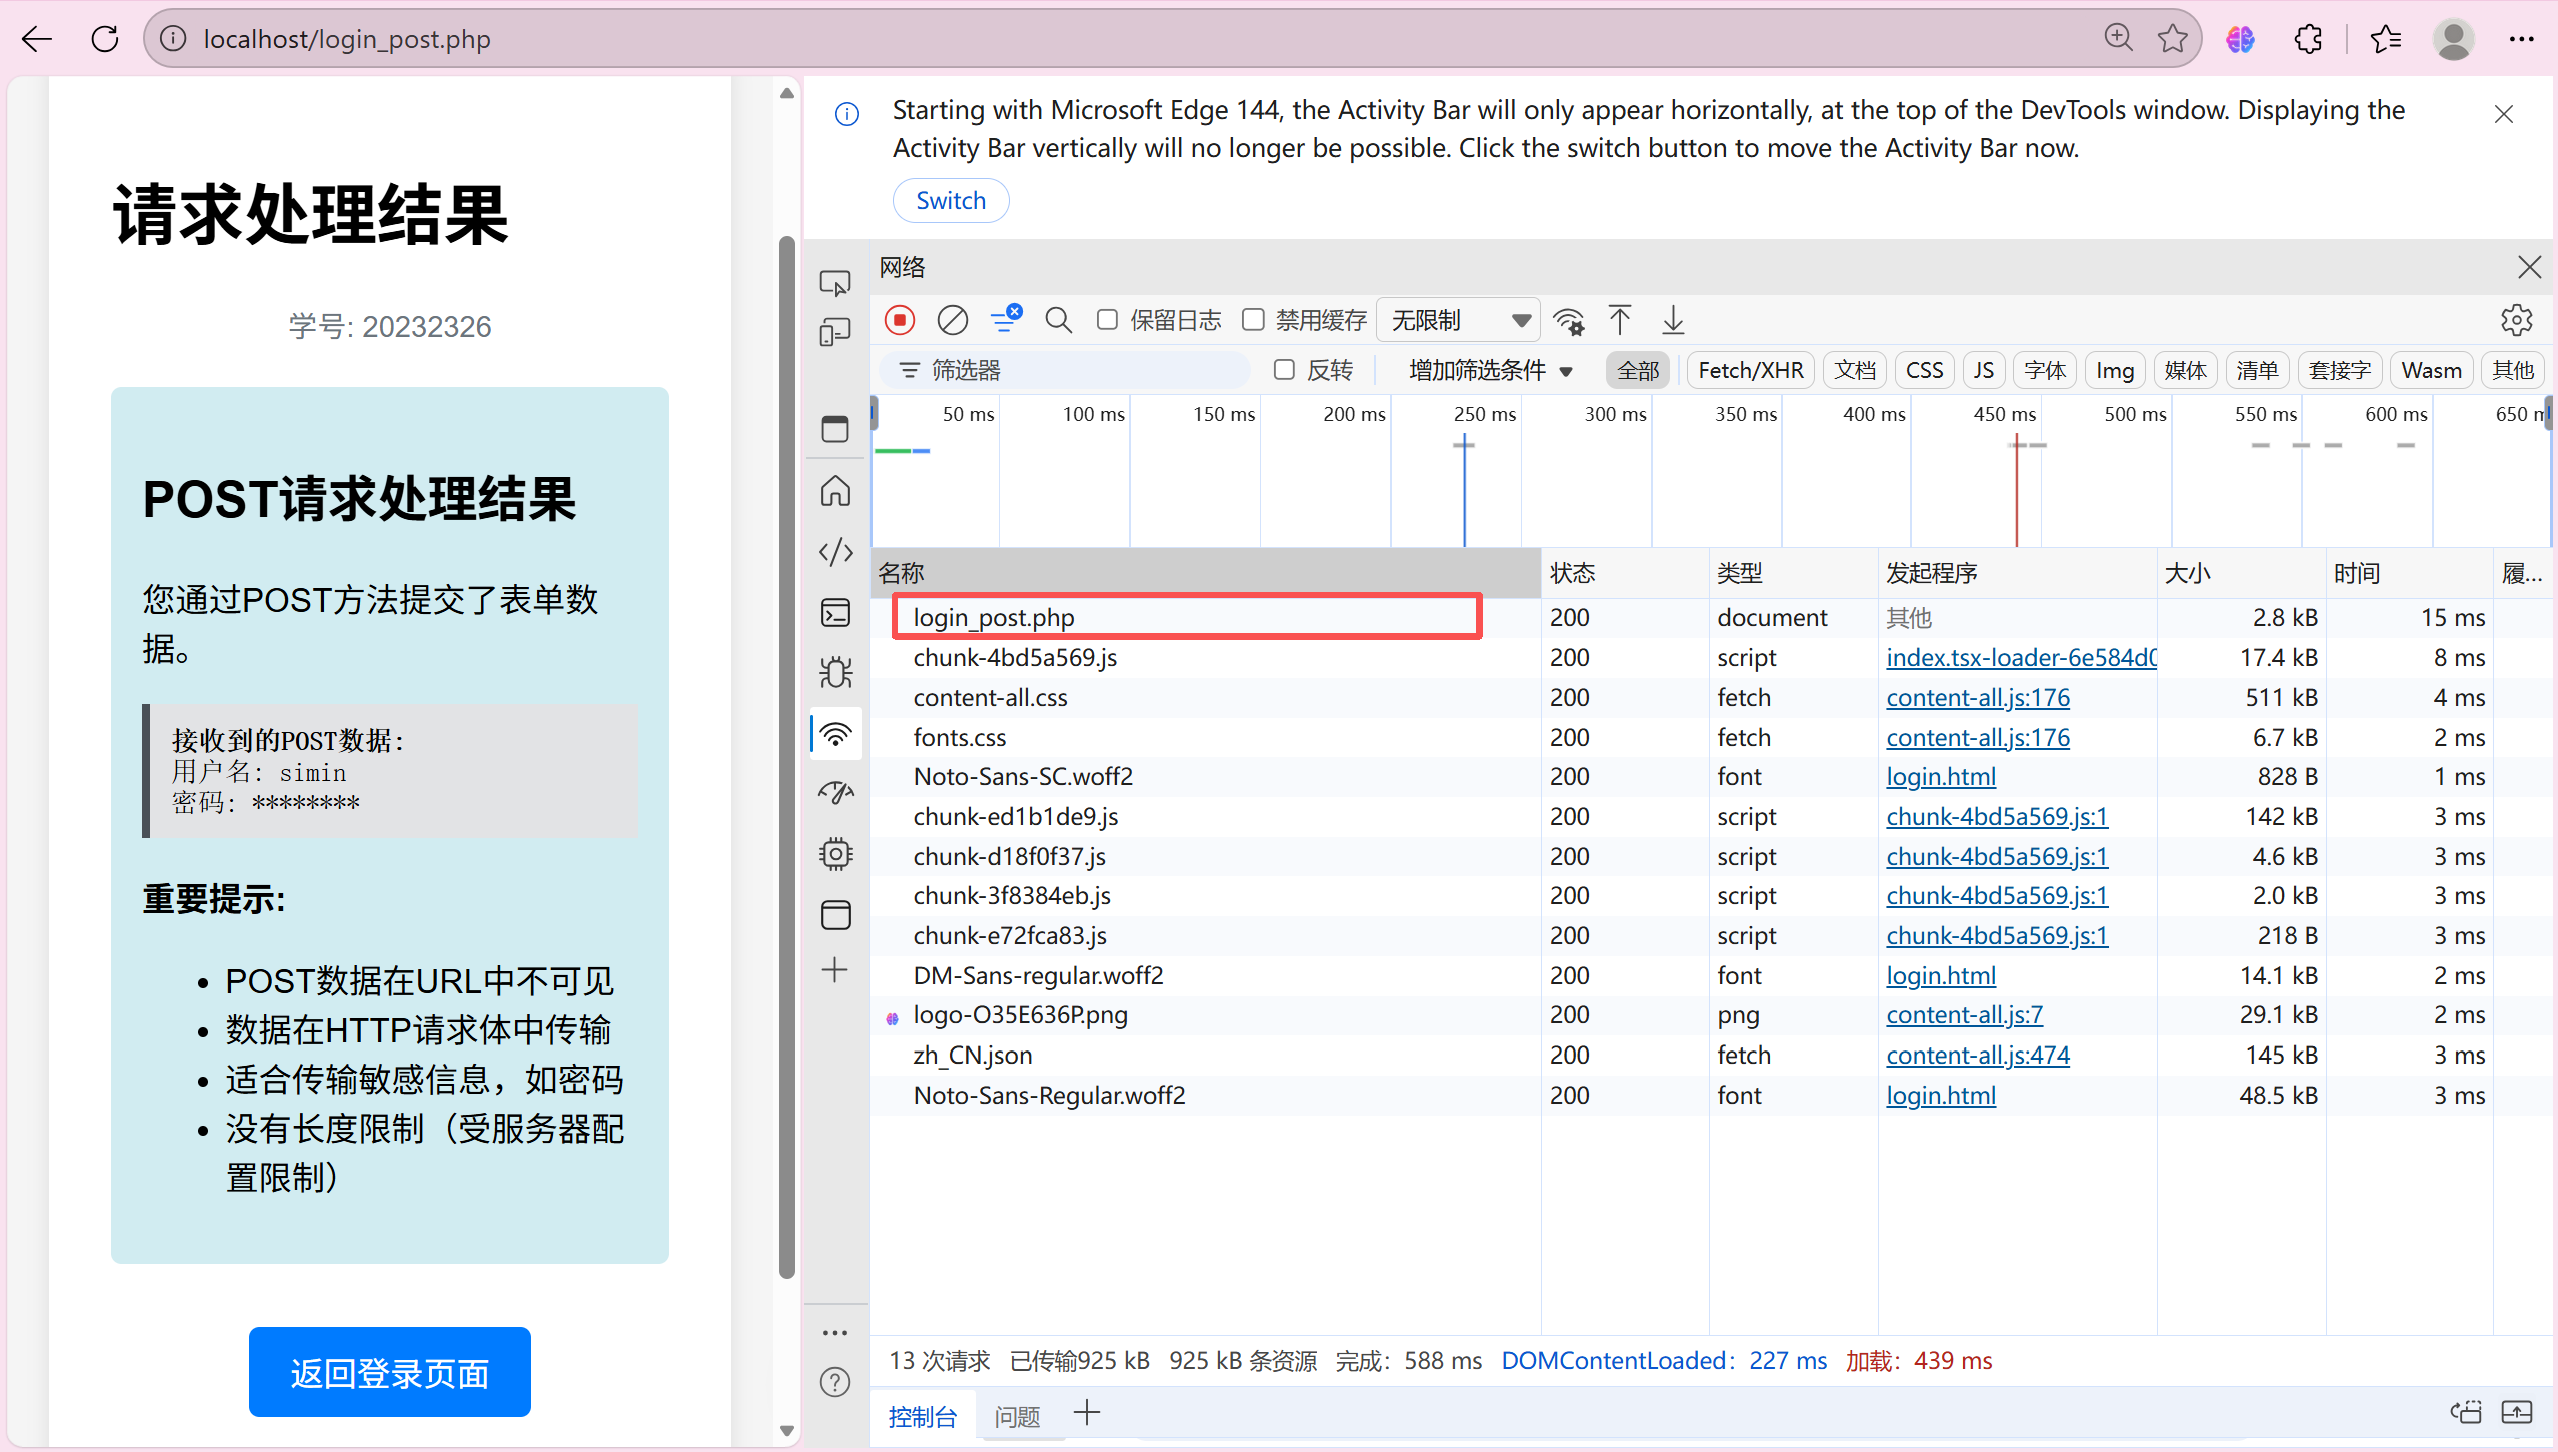This screenshot has width=2558, height=1452.
Task: Open the 无限制 throttling dropdown
Action: (1458, 320)
